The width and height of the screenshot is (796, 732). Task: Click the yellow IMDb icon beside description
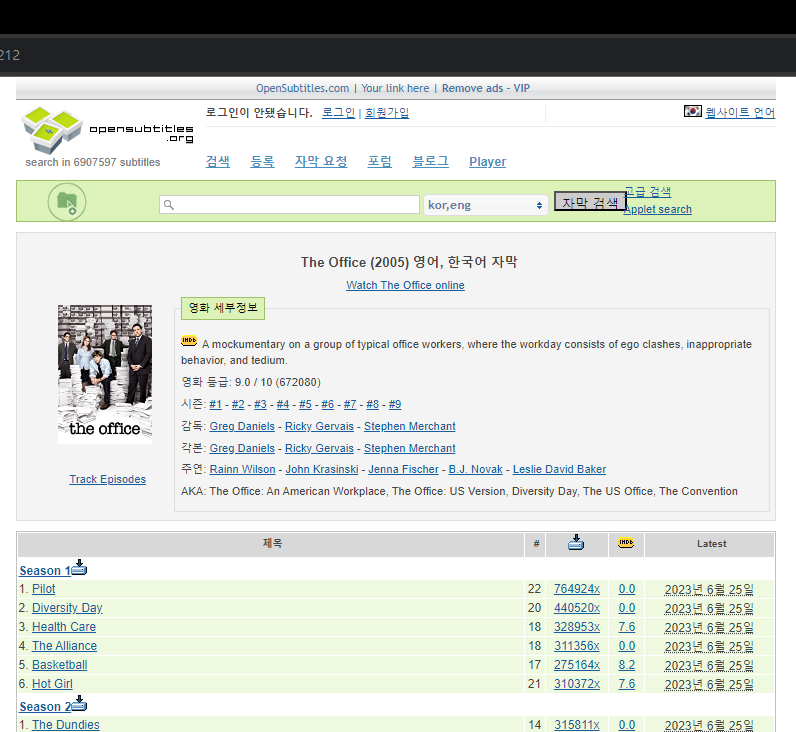pyautogui.click(x=189, y=341)
